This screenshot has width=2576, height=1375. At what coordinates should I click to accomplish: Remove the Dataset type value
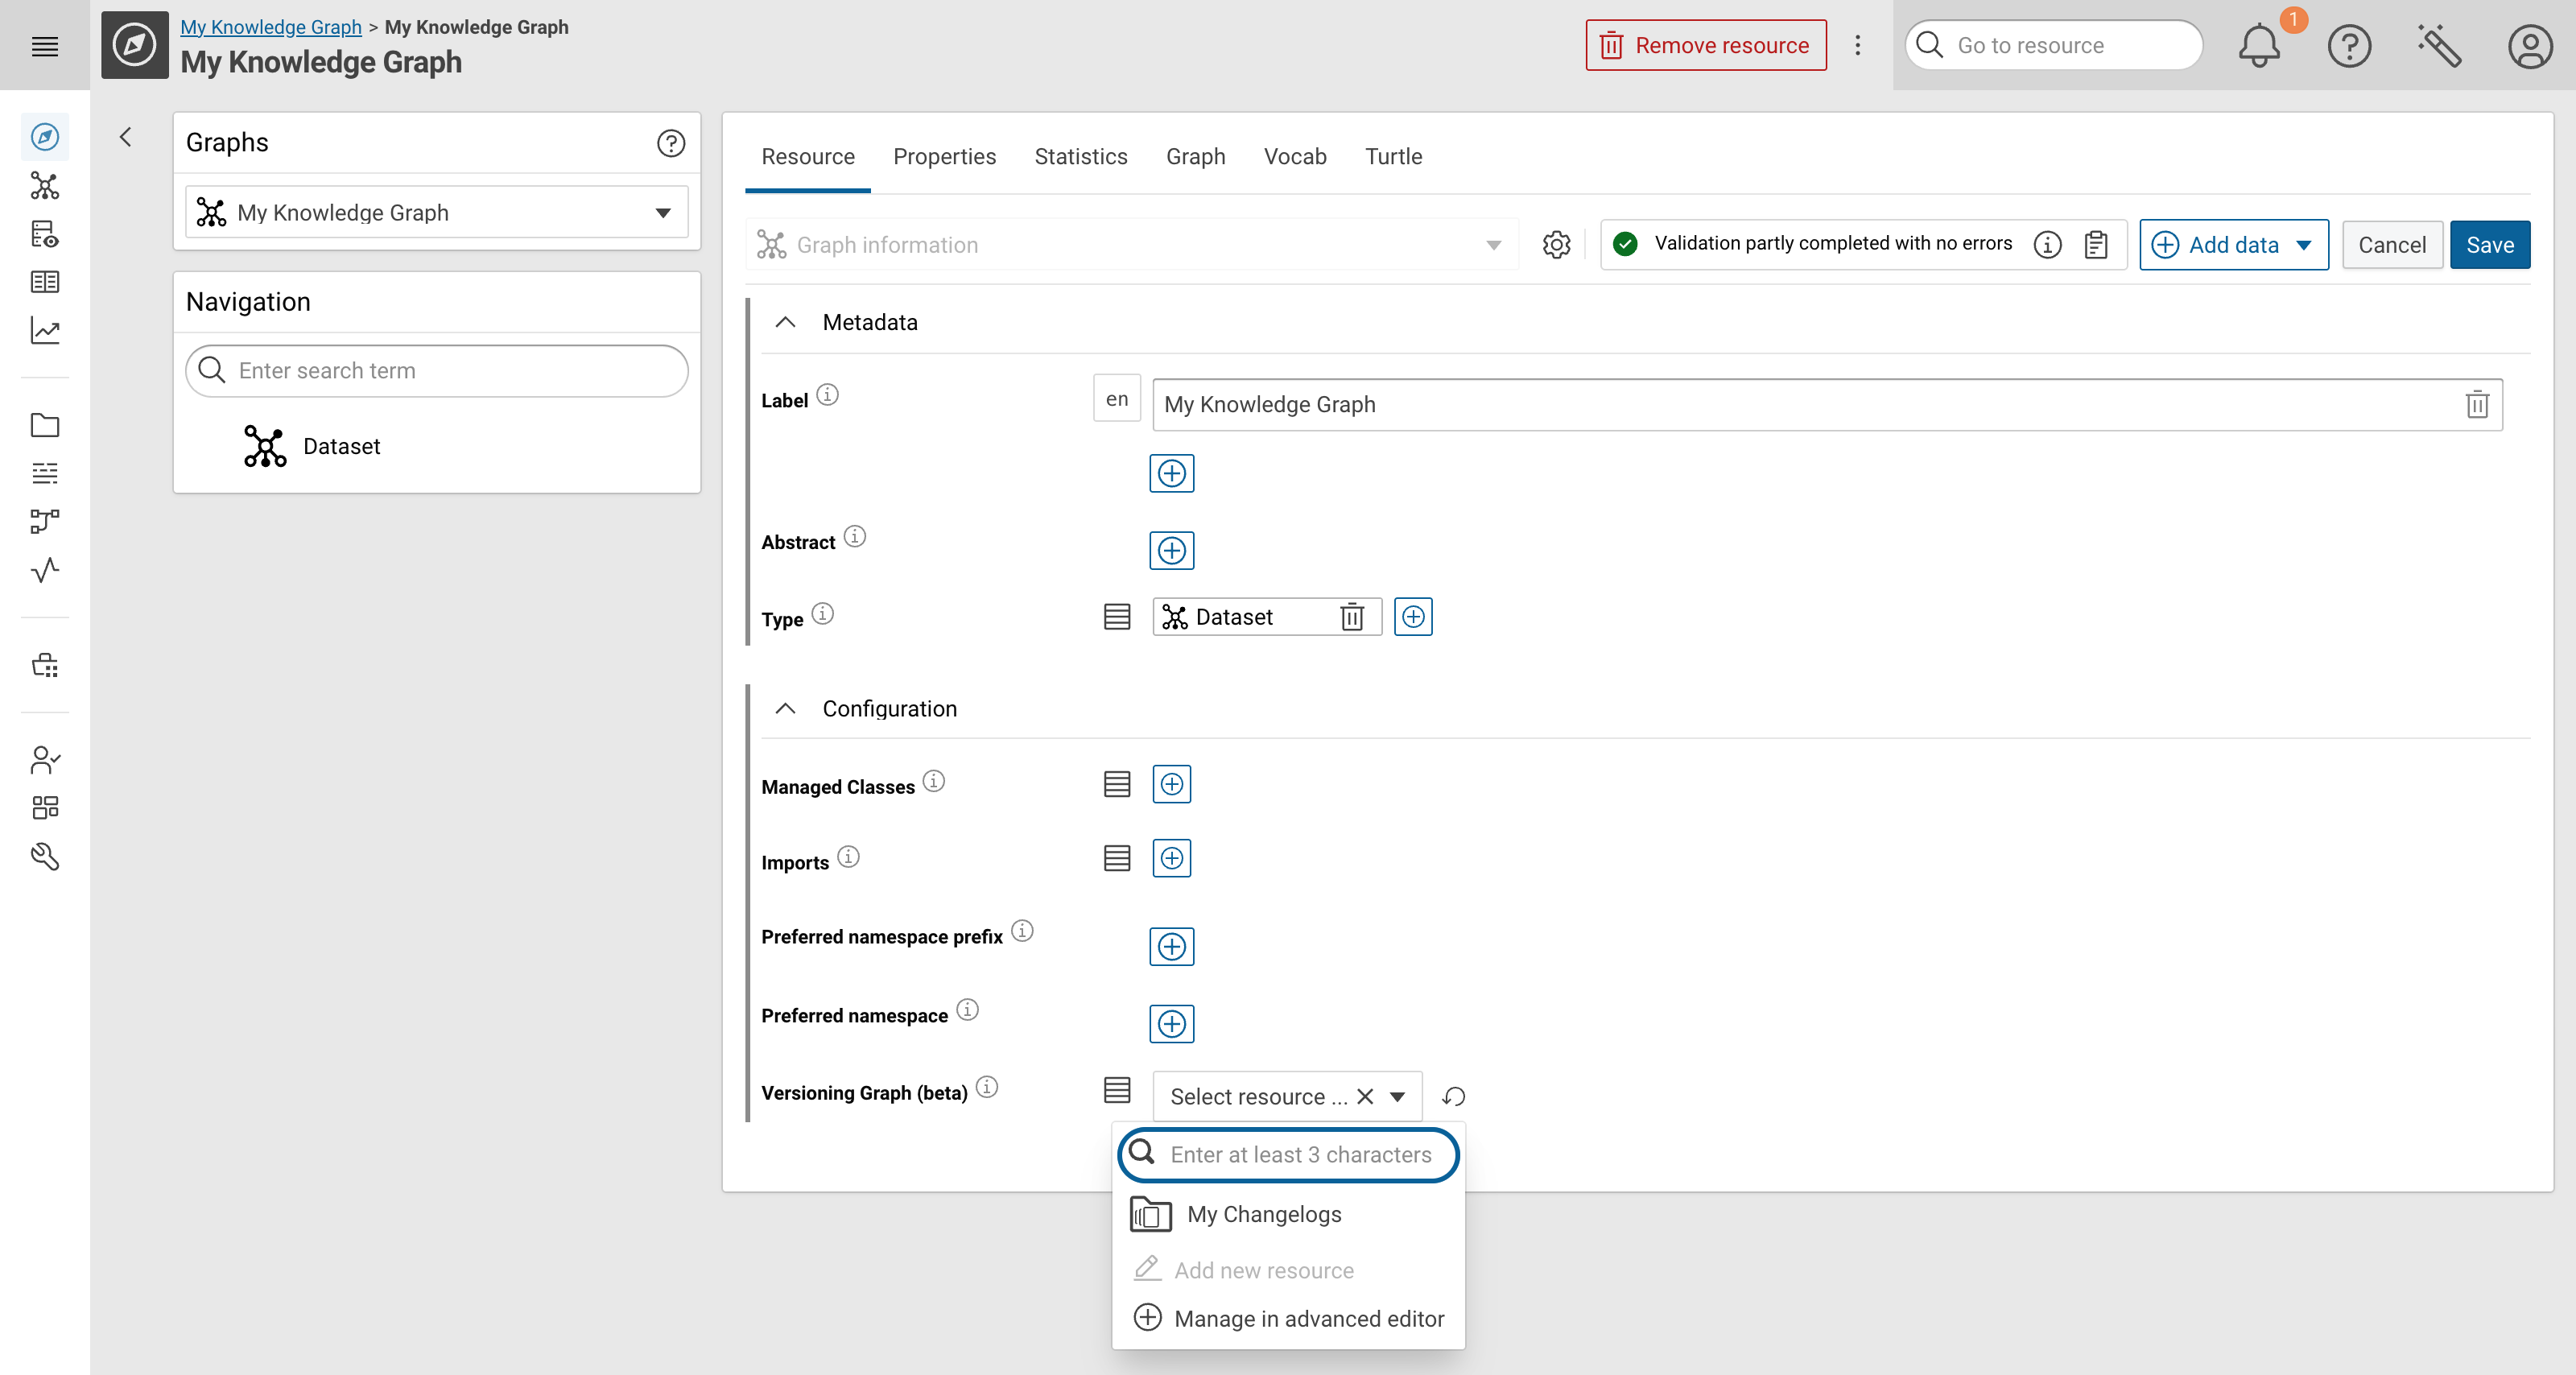[x=1352, y=617]
